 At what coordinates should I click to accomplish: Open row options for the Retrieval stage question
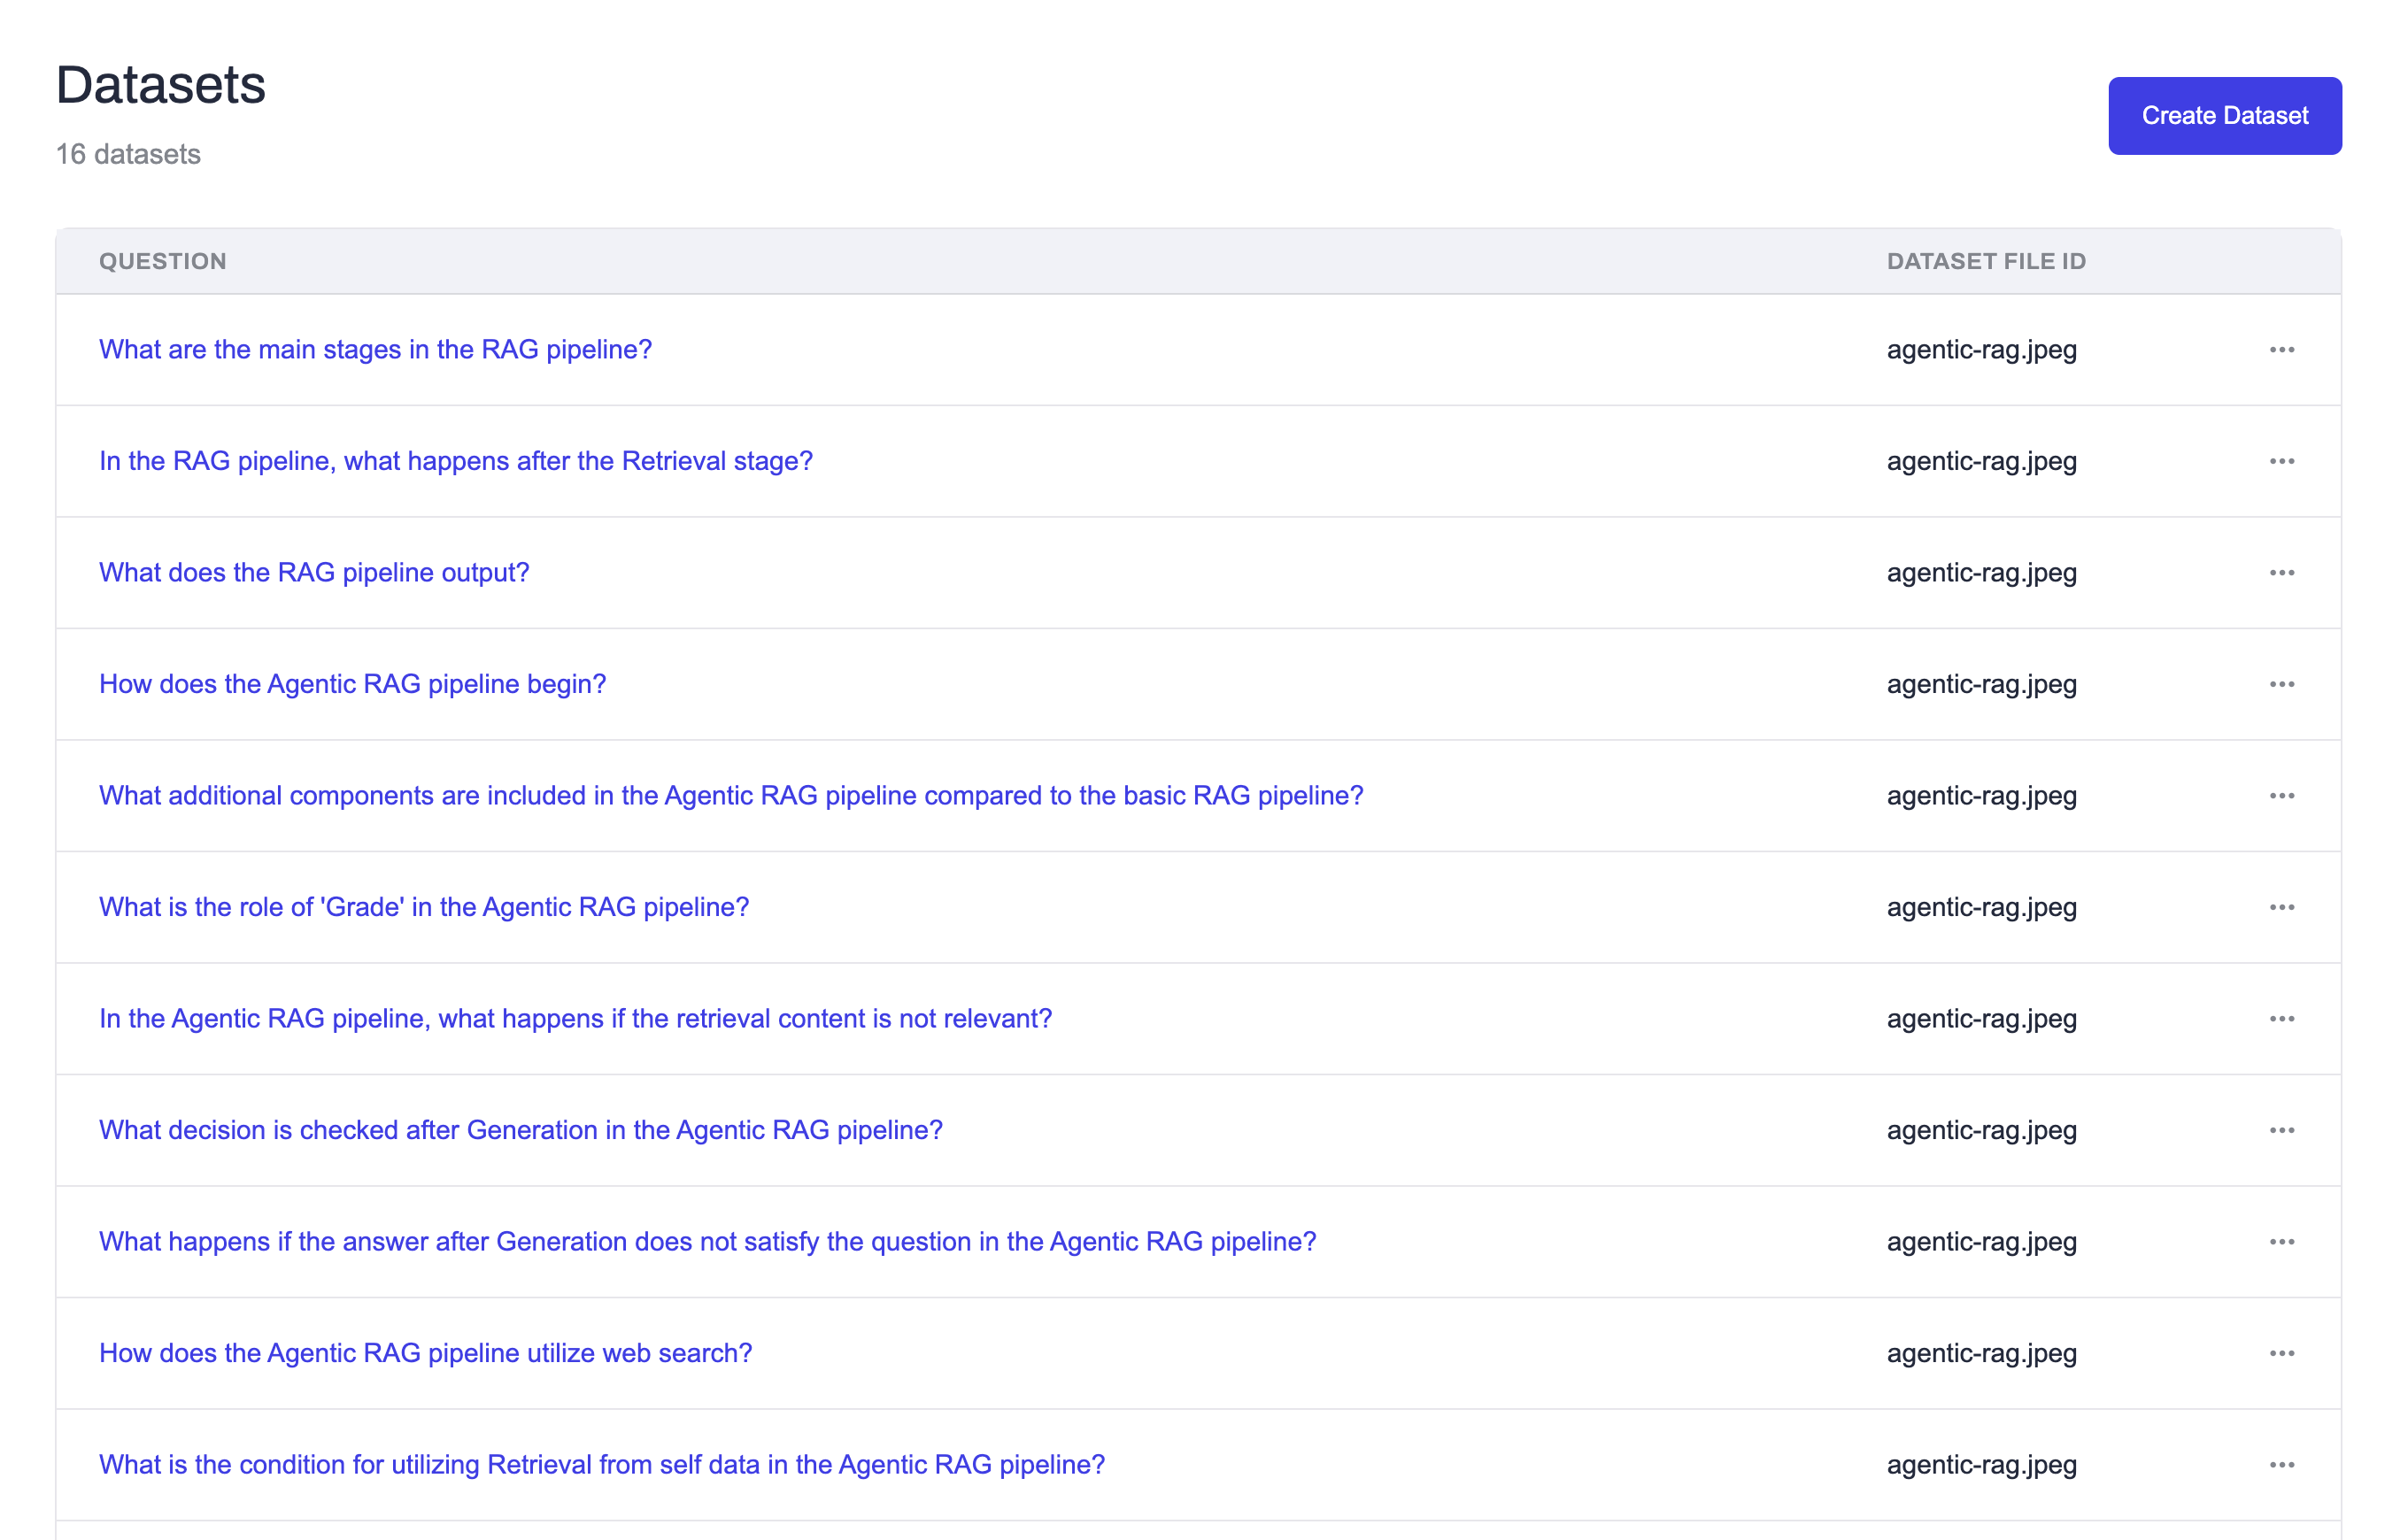click(x=2283, y=461)
